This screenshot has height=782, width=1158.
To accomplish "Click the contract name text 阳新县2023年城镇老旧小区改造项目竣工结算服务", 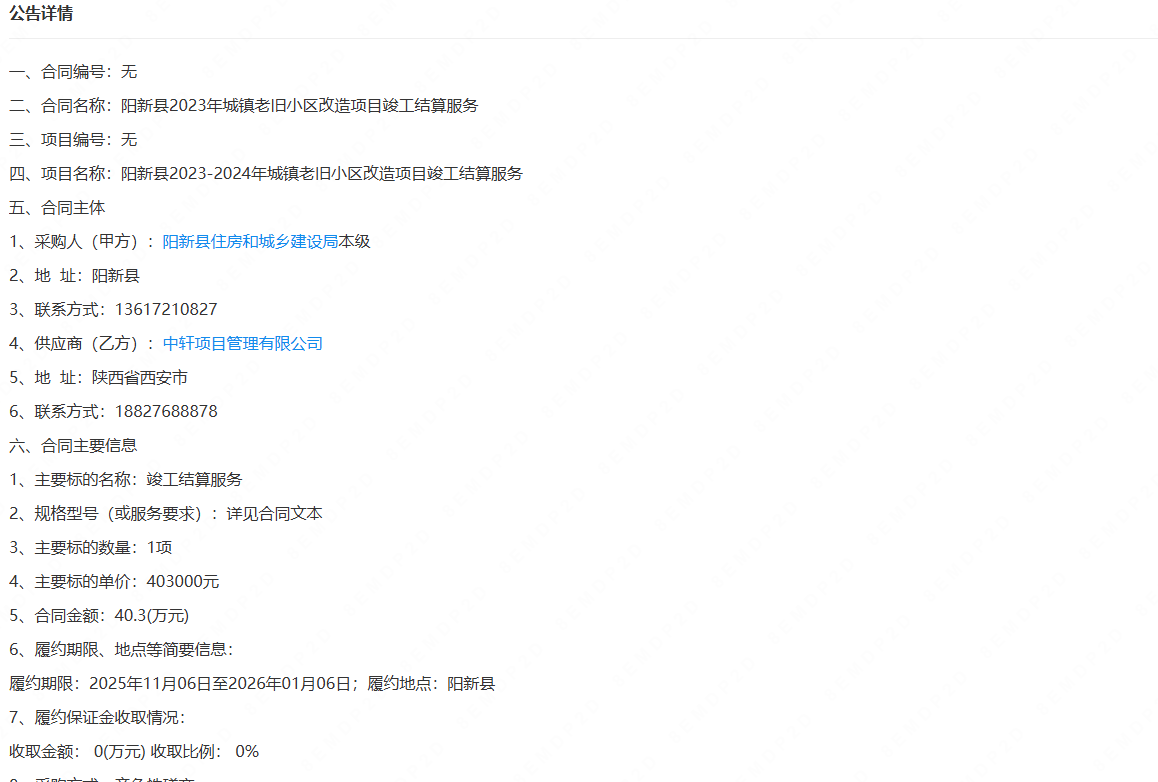I will [299, 106].
